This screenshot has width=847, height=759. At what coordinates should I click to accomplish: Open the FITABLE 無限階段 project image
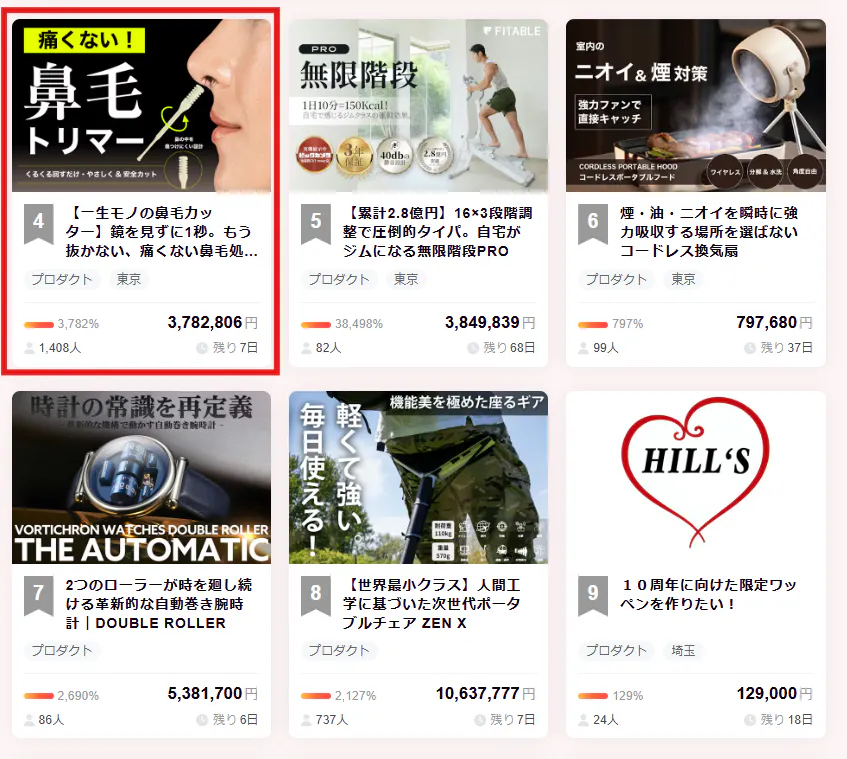point(418,106)
